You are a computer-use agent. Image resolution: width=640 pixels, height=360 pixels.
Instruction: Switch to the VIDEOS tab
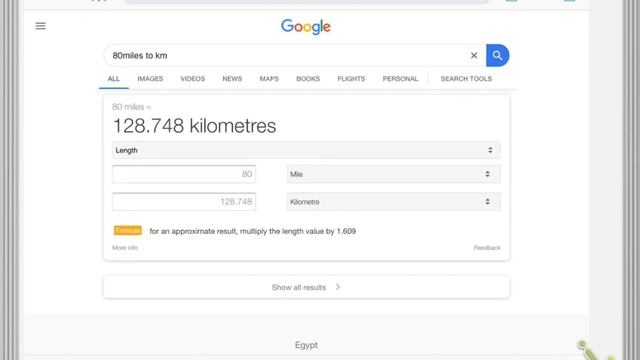193,79
